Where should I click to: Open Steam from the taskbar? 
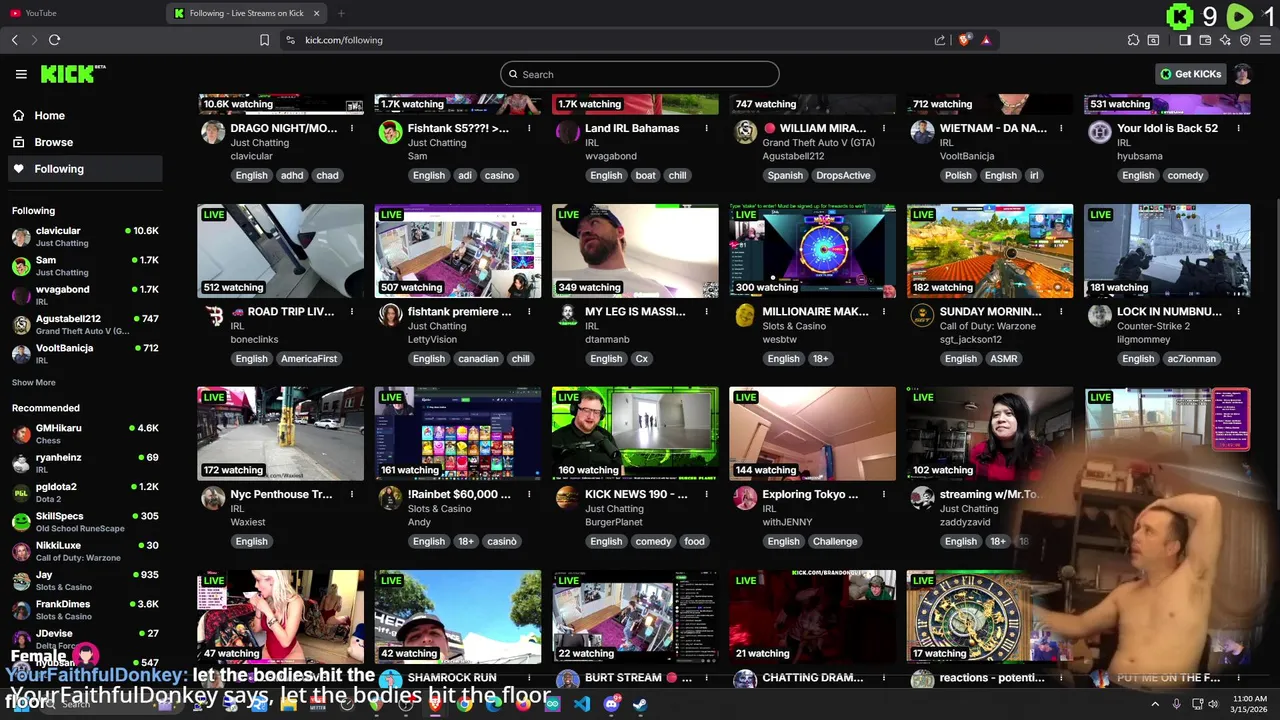(x=640, y=704)
